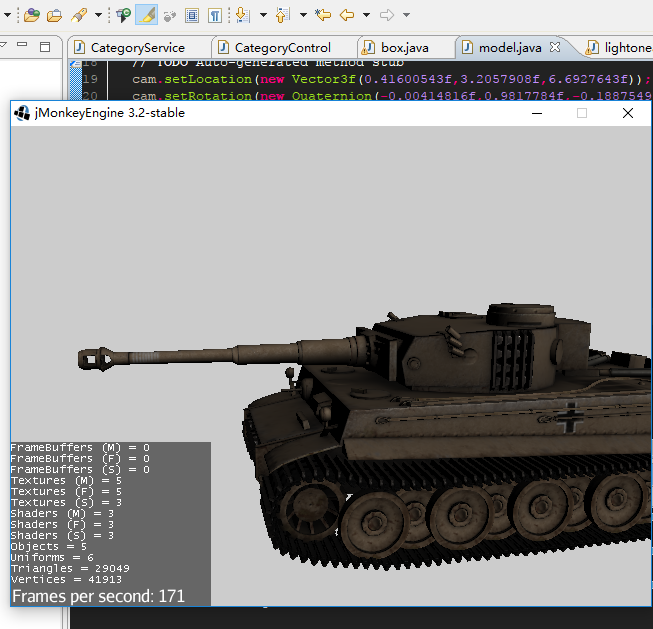Click the 'Objects = 5' stat line
The image size is (653, 629).
click(49, 546)
